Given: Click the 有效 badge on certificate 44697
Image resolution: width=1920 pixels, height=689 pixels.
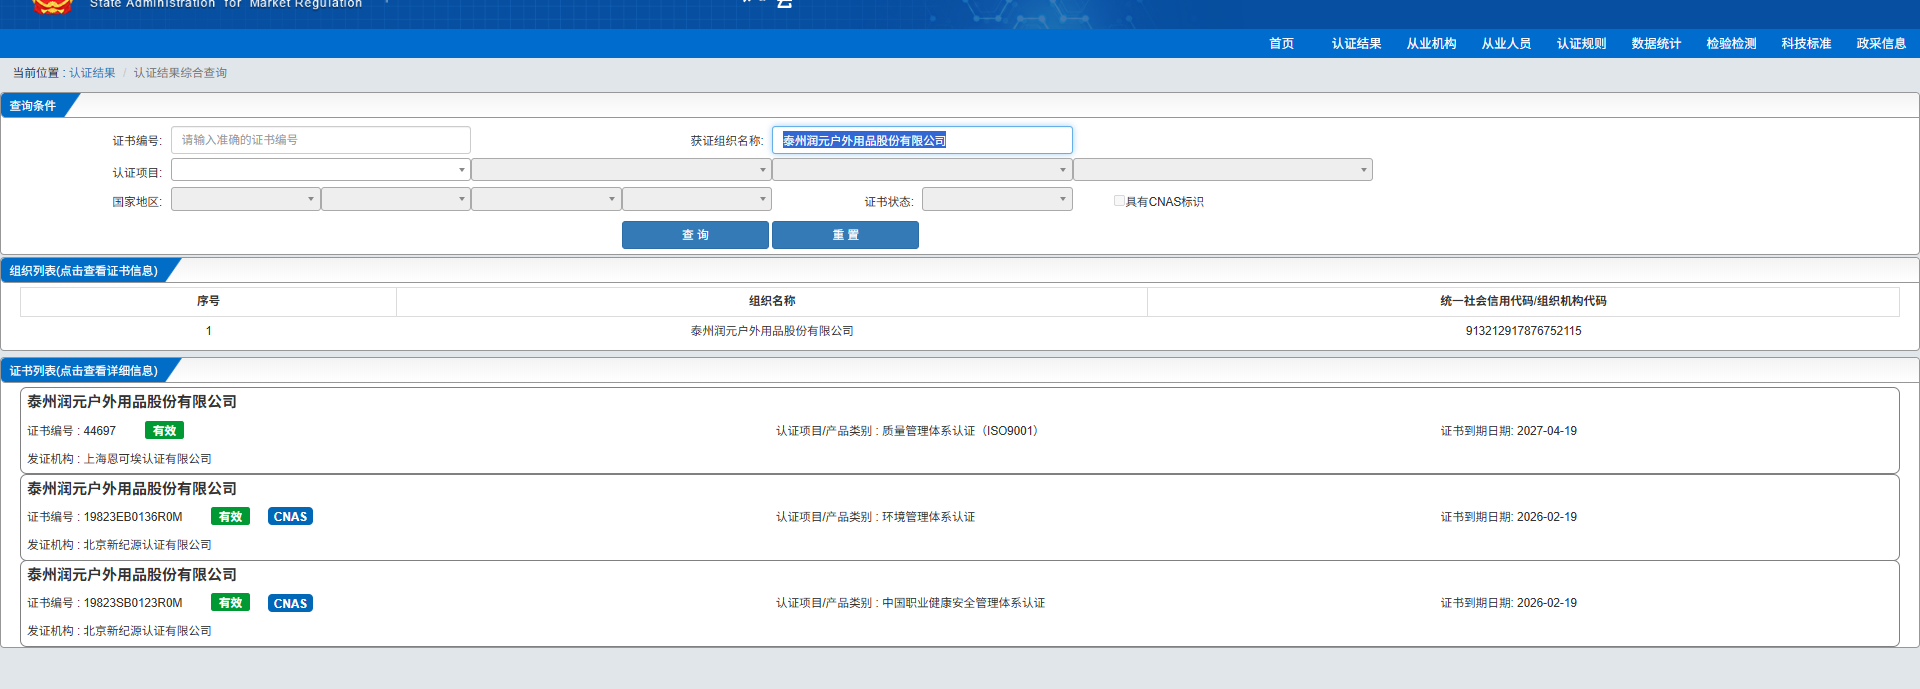Looking at the screenshot, I should coord(164,431).
